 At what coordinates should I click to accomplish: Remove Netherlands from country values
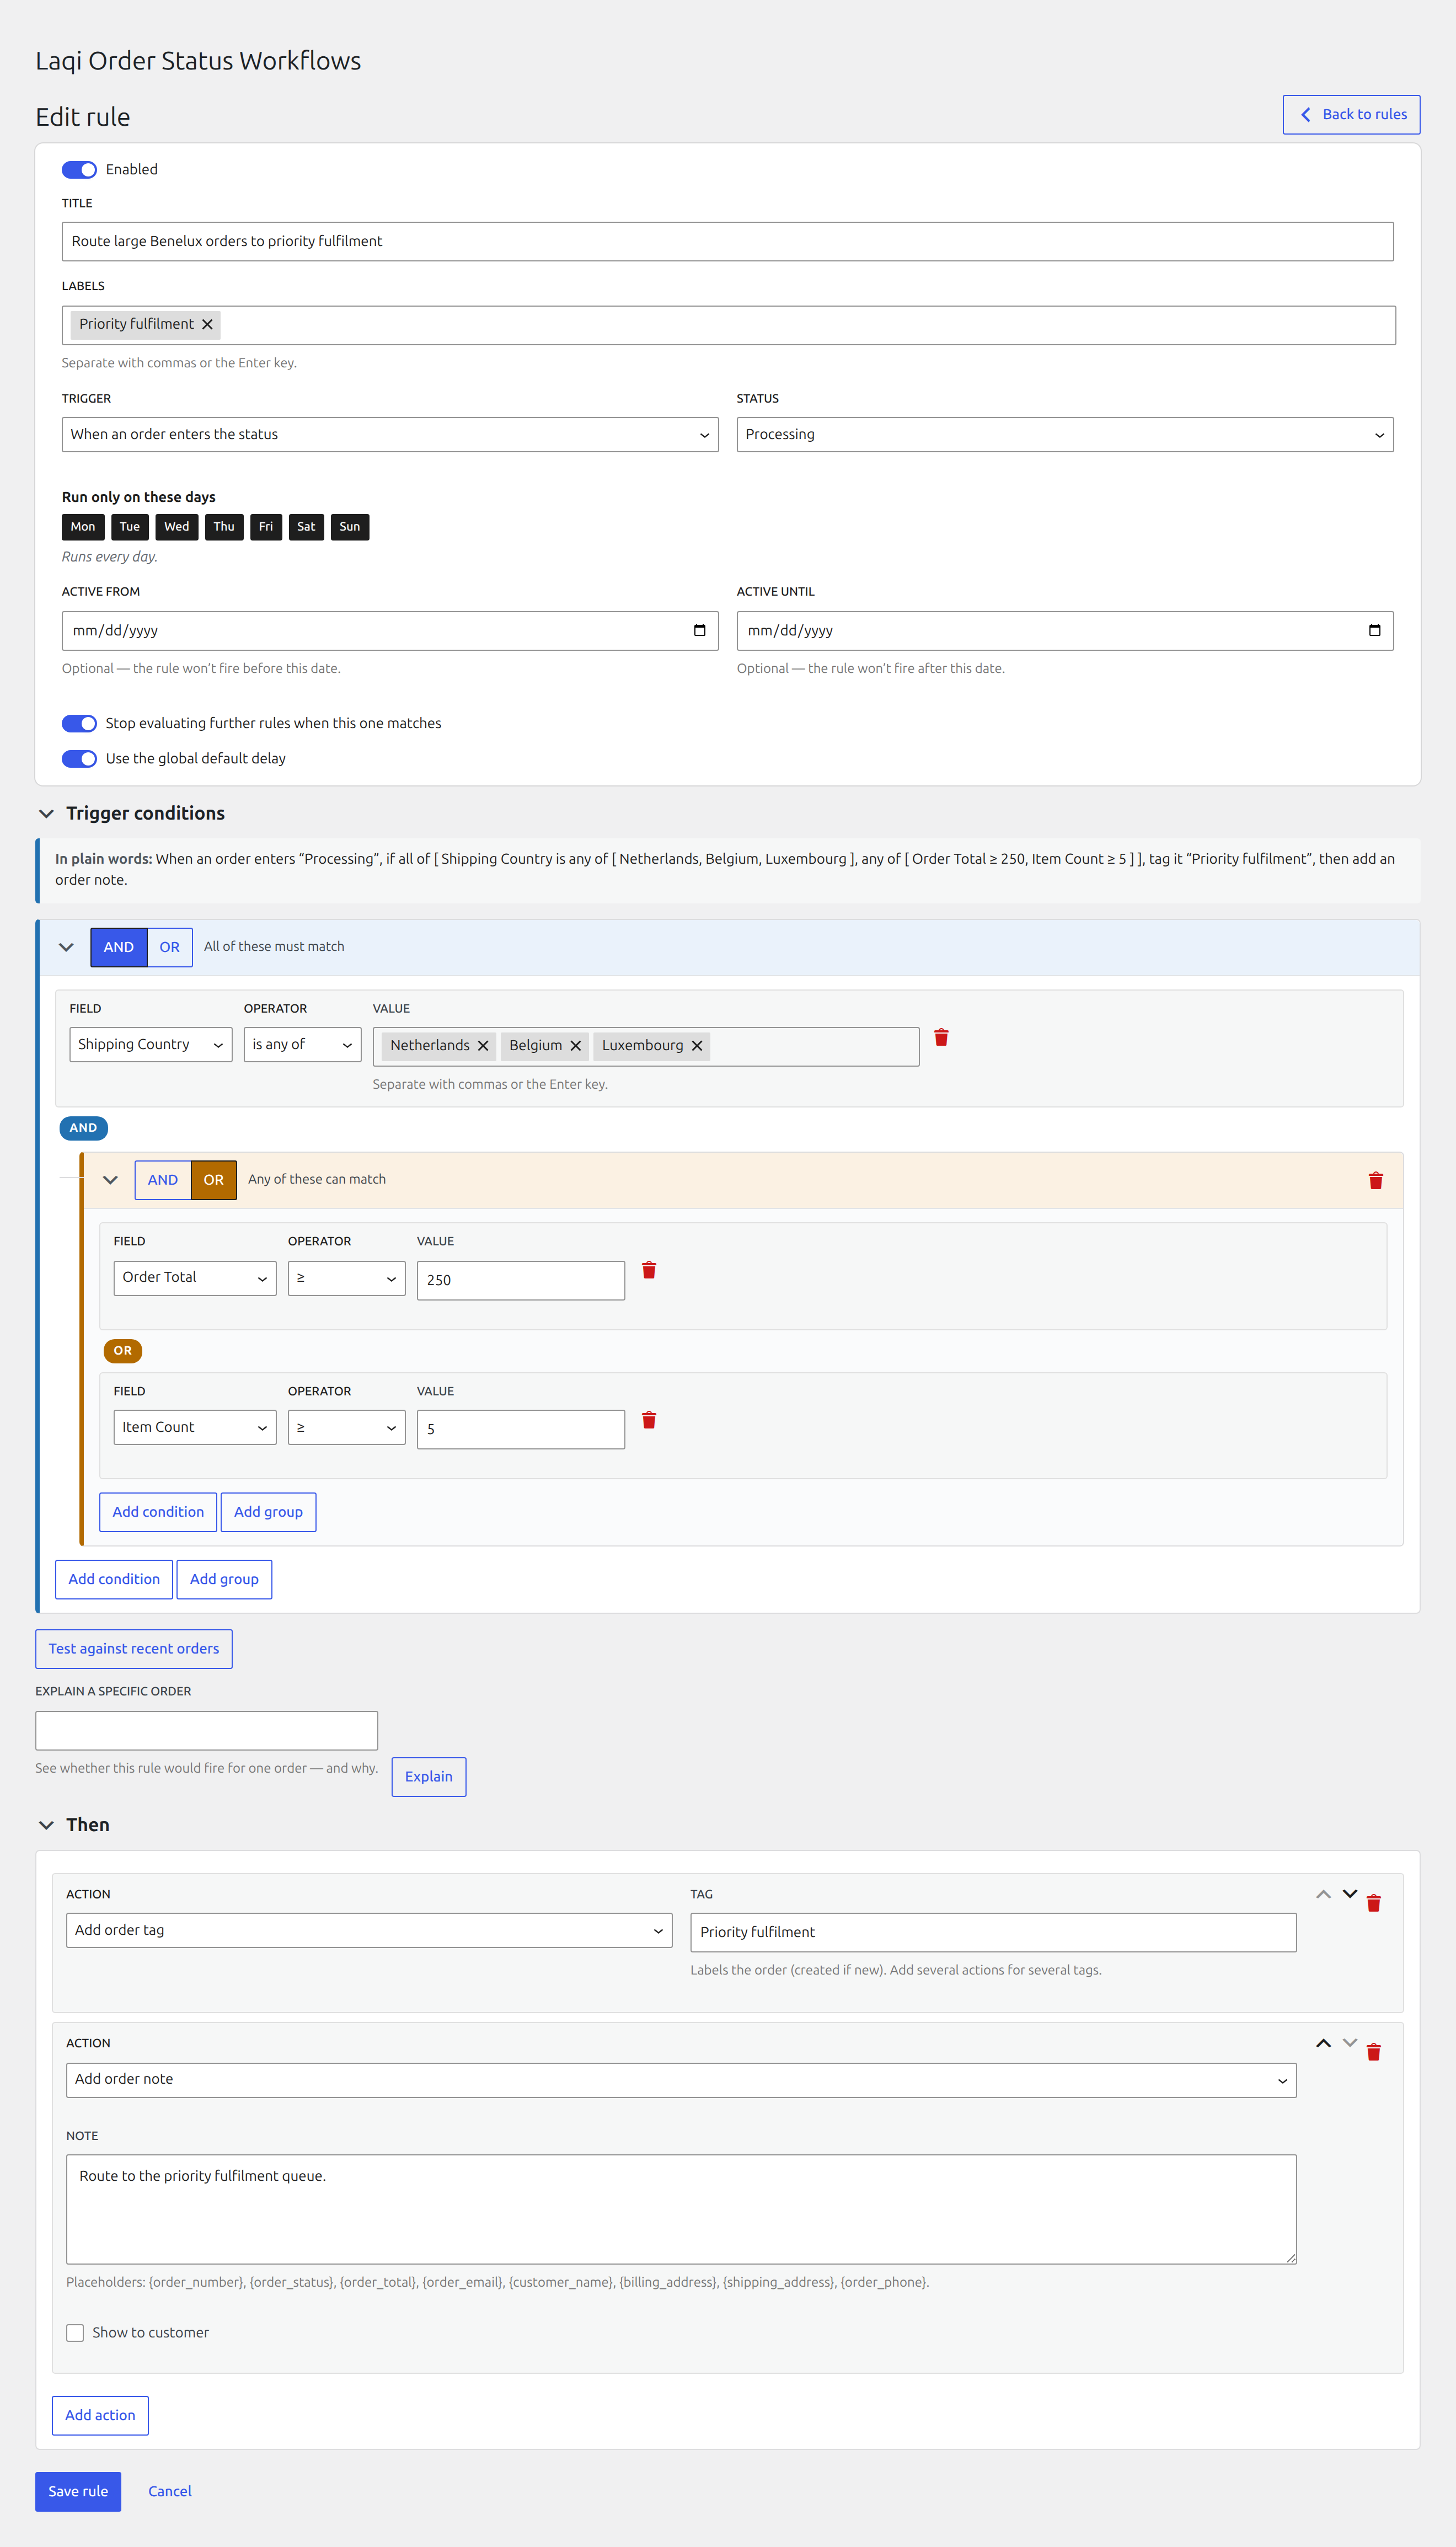click(483, 1045)
